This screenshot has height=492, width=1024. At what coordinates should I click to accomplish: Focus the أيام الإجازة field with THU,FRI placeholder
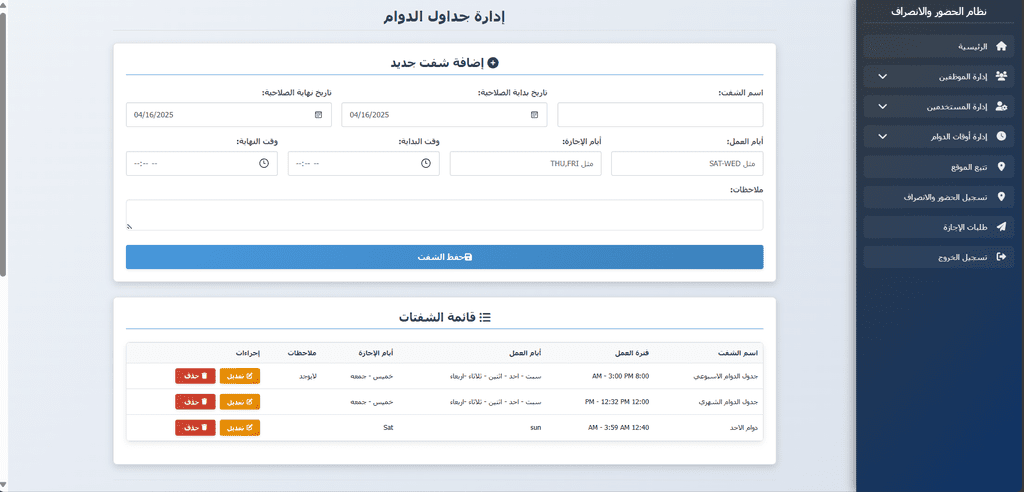coord(525,163)
